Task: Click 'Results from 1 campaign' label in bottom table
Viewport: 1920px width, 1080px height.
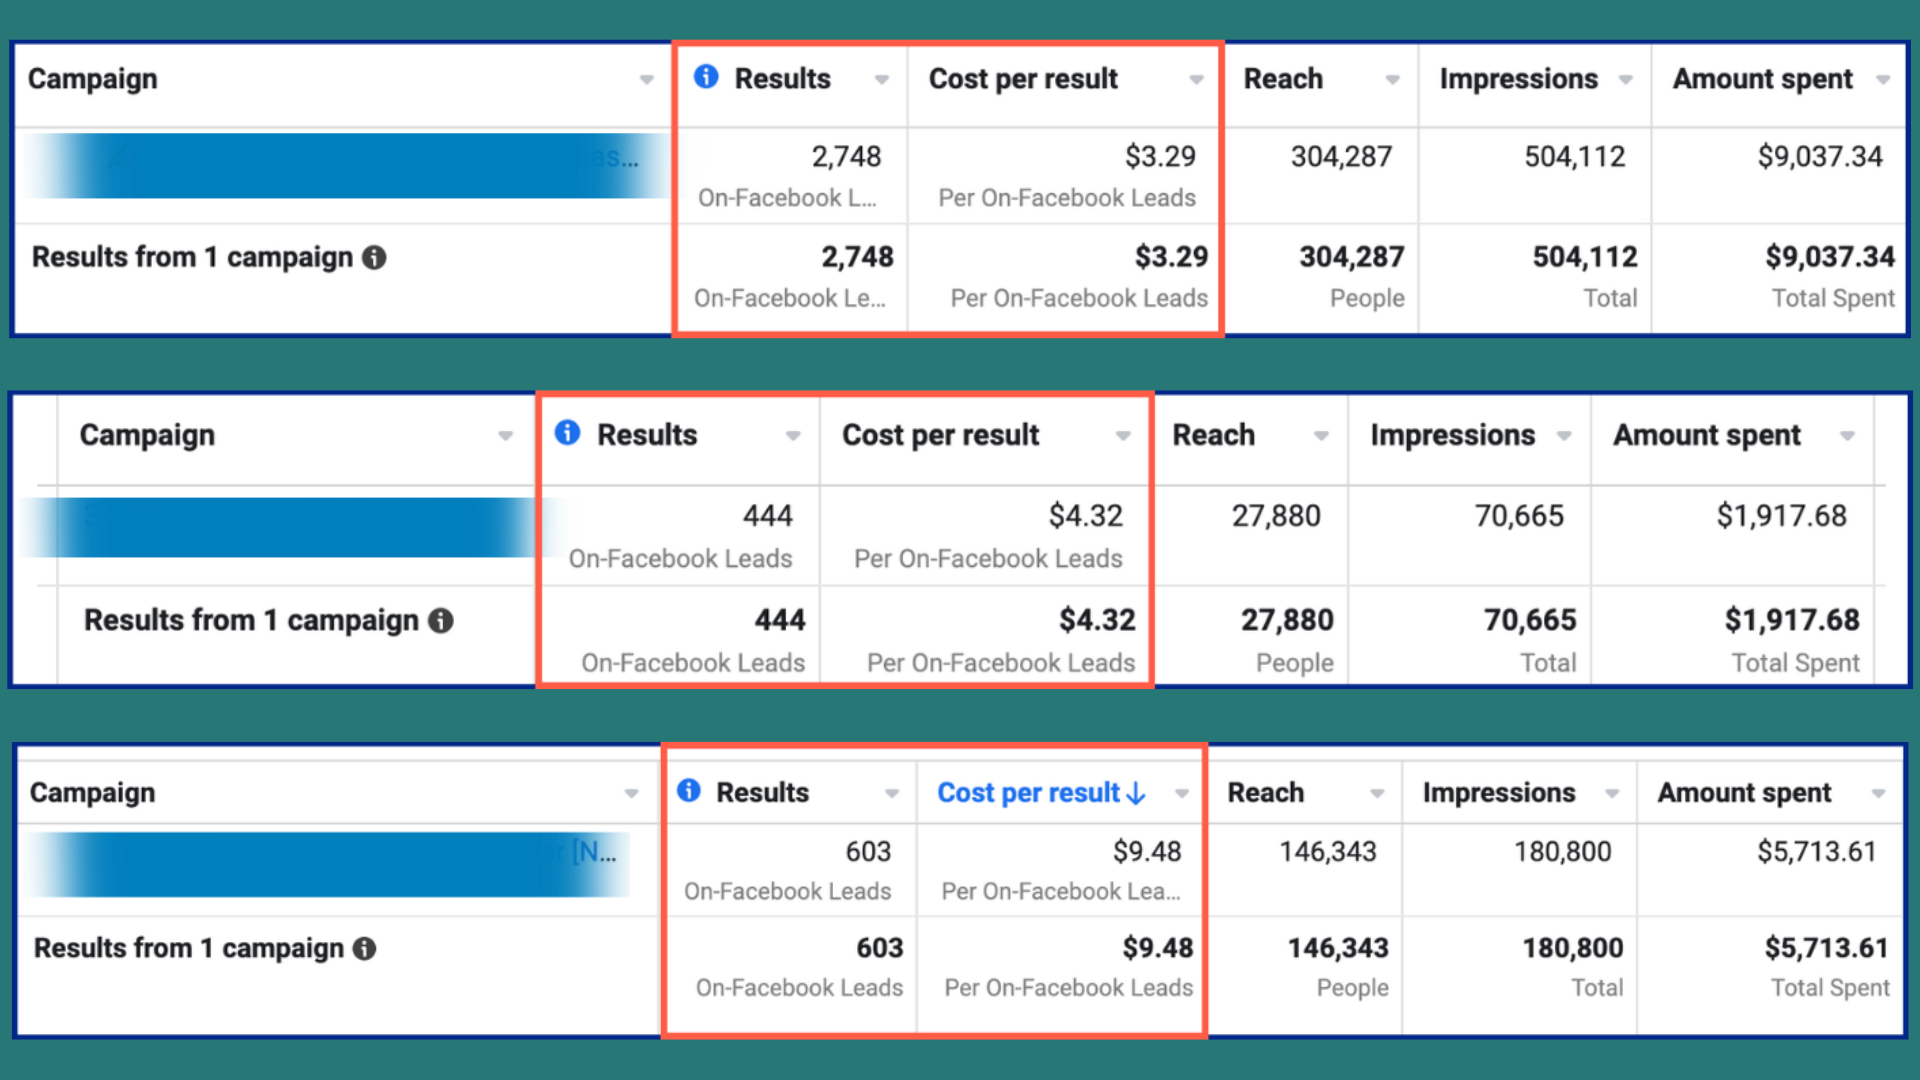Action: point(189,948)
